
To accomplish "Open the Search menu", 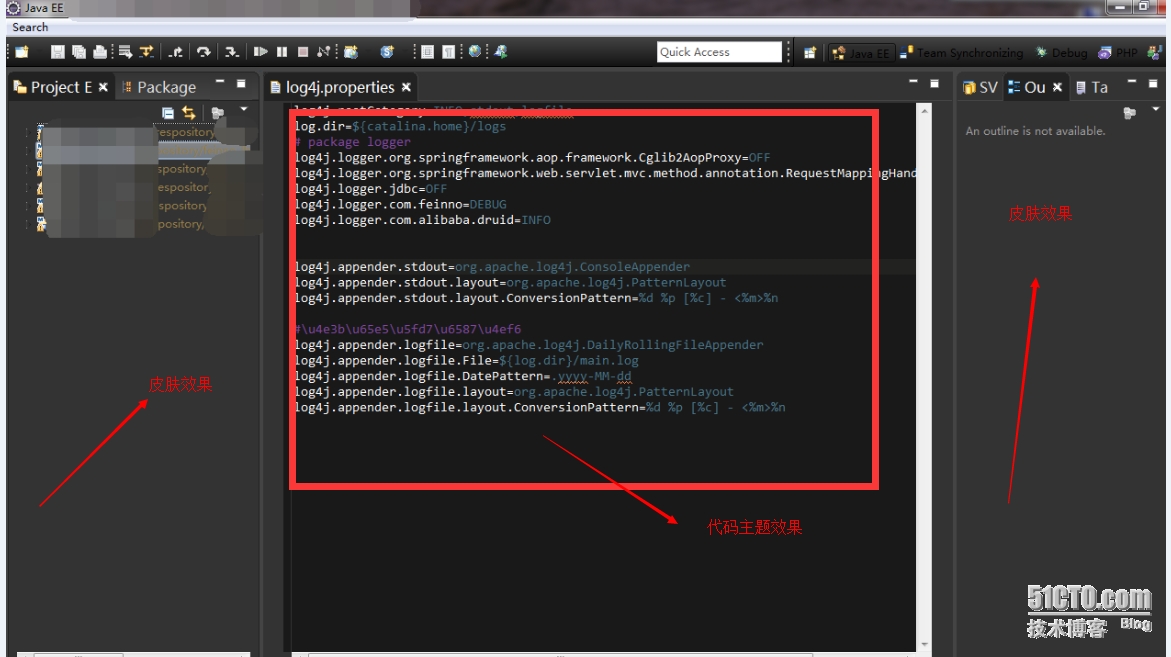I will [x=30, y=27].
